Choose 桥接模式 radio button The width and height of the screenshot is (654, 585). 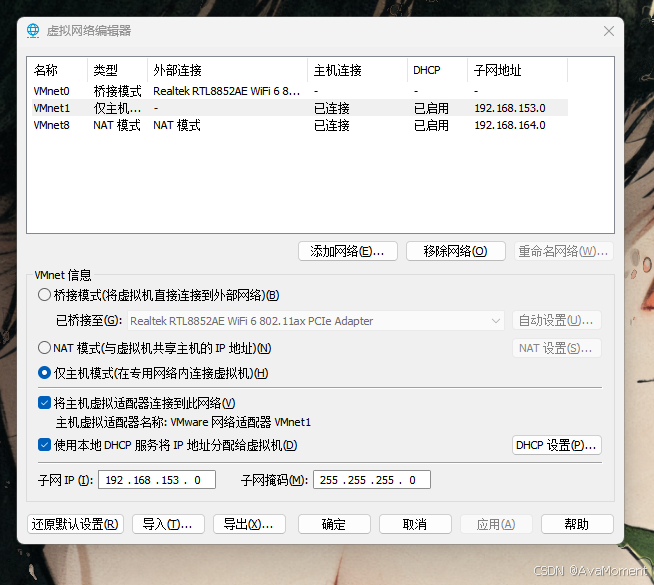pyautogui.click(x=44, y=295)
